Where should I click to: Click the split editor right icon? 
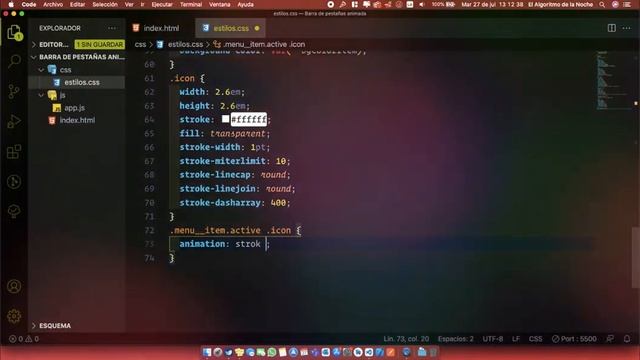pyautogui.click(x=611, y=28)
